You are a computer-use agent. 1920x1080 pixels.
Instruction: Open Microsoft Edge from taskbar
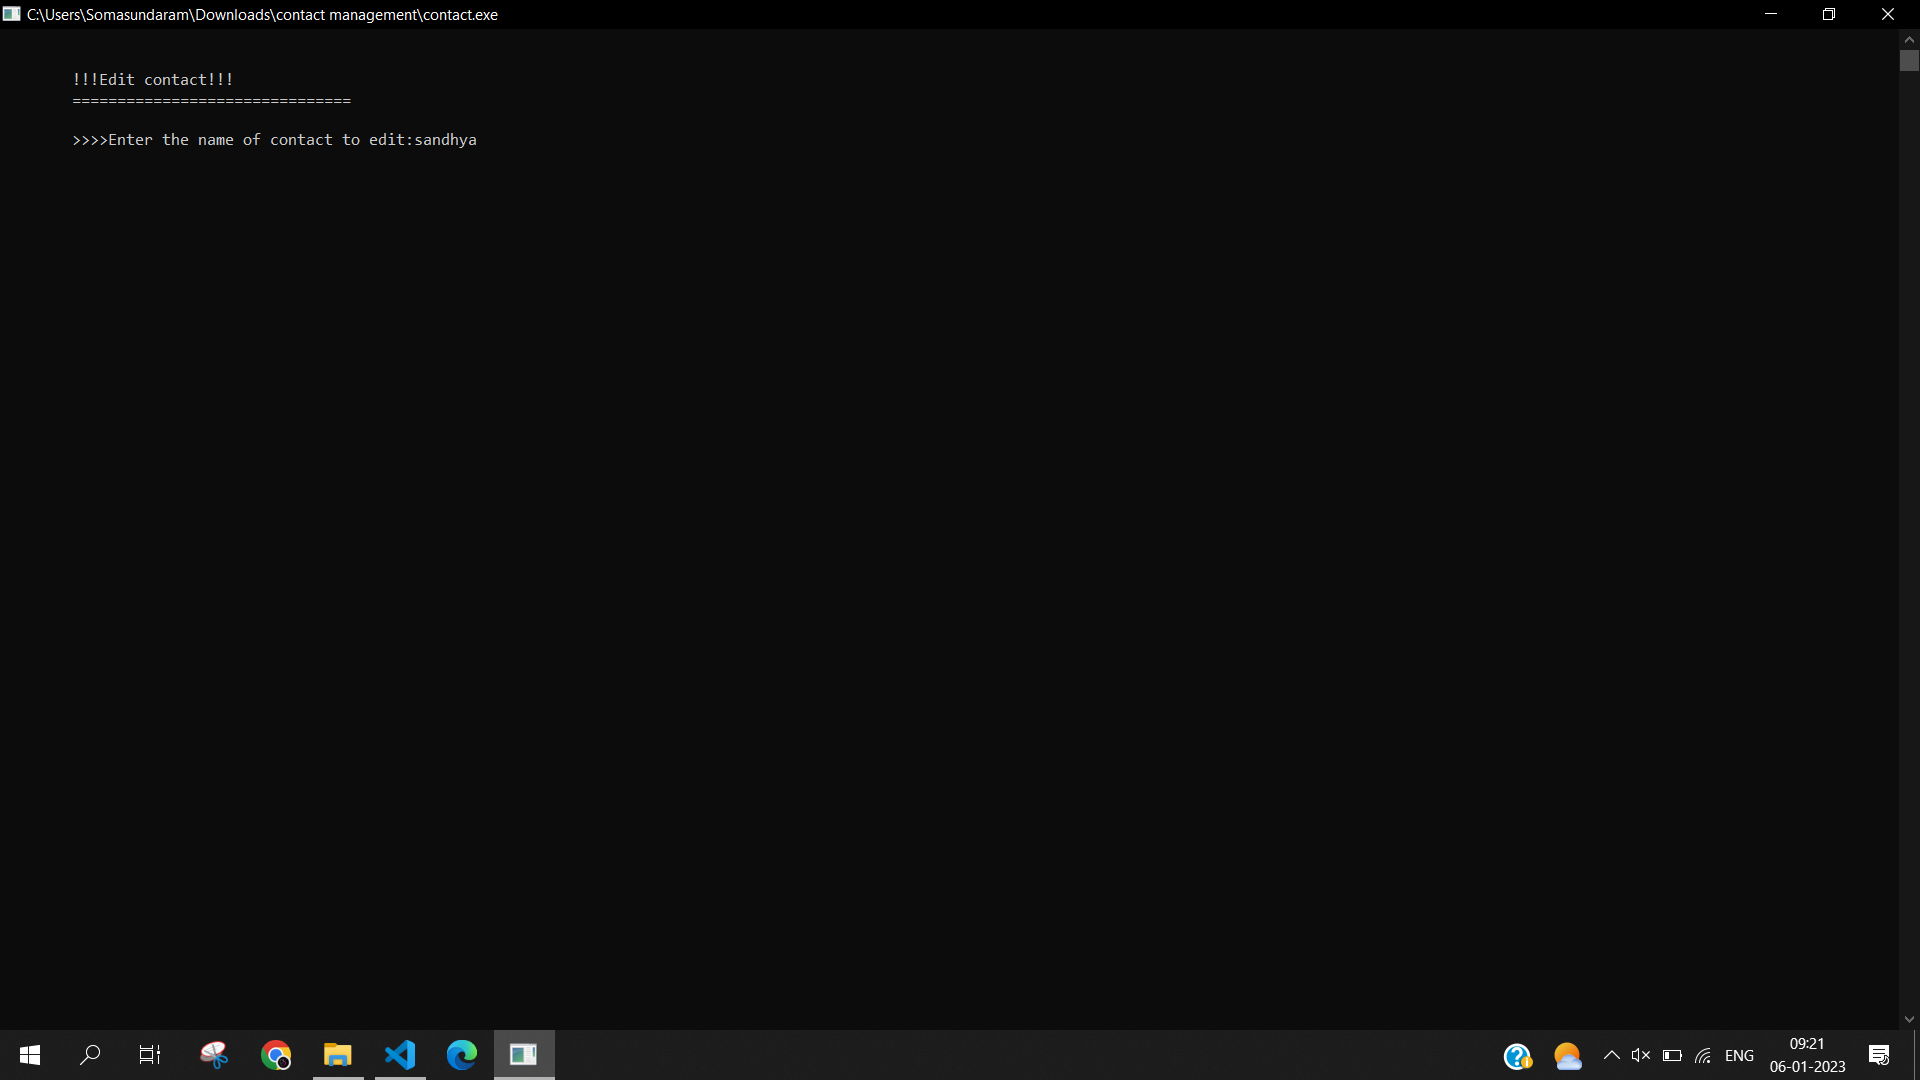point(462,1055)
